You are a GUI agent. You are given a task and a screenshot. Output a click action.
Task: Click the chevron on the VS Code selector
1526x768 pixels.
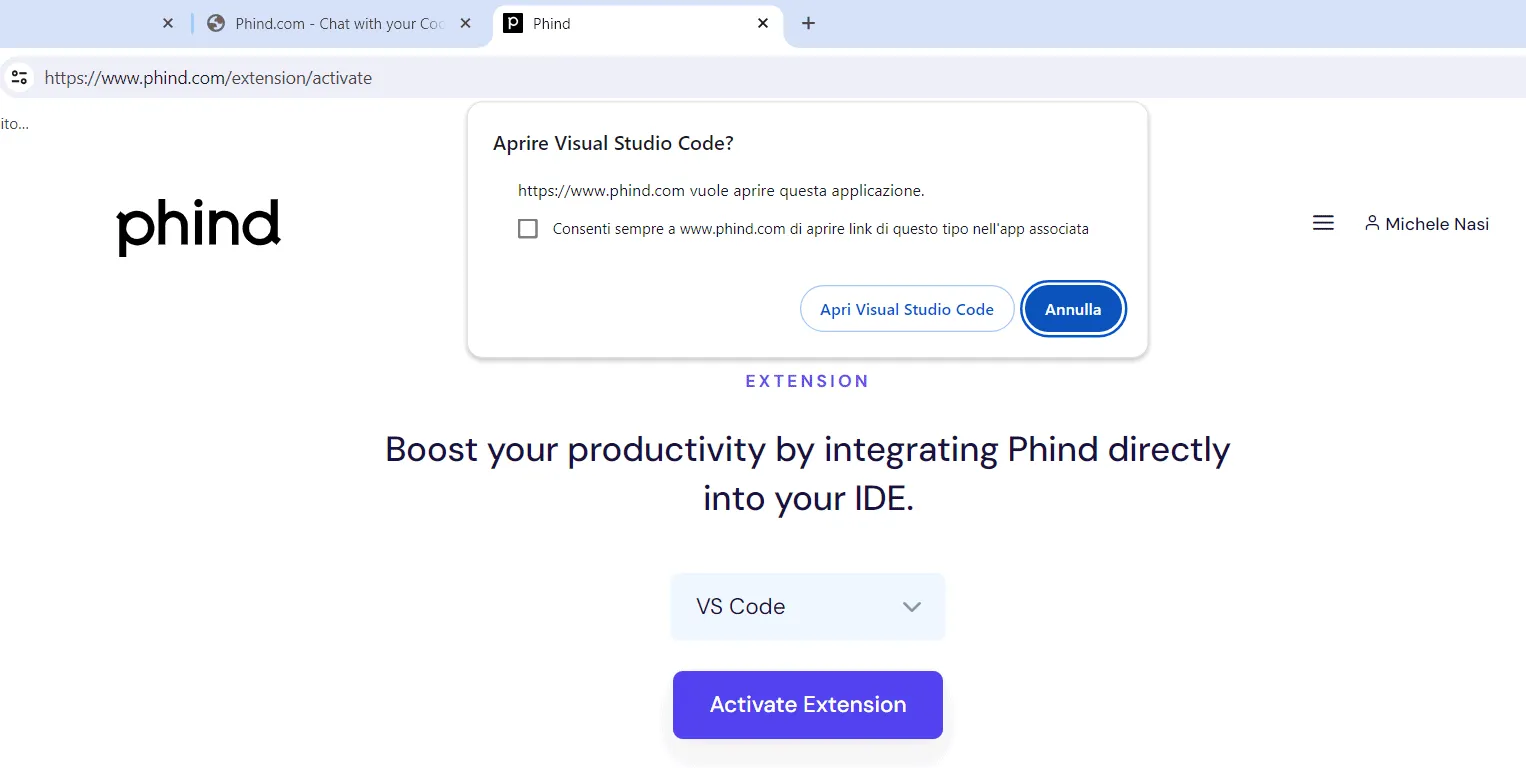[911, 606]
